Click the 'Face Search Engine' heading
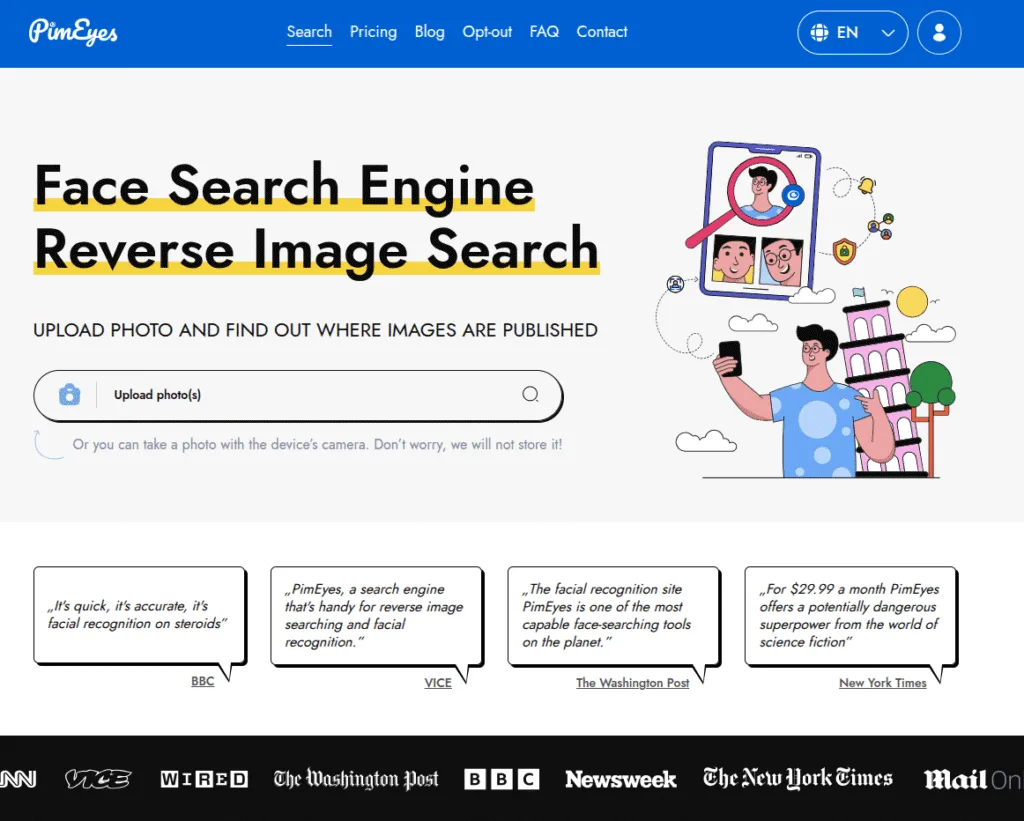Image resolution: width=1024 pixels, height=821 pixels. [284, 185]
